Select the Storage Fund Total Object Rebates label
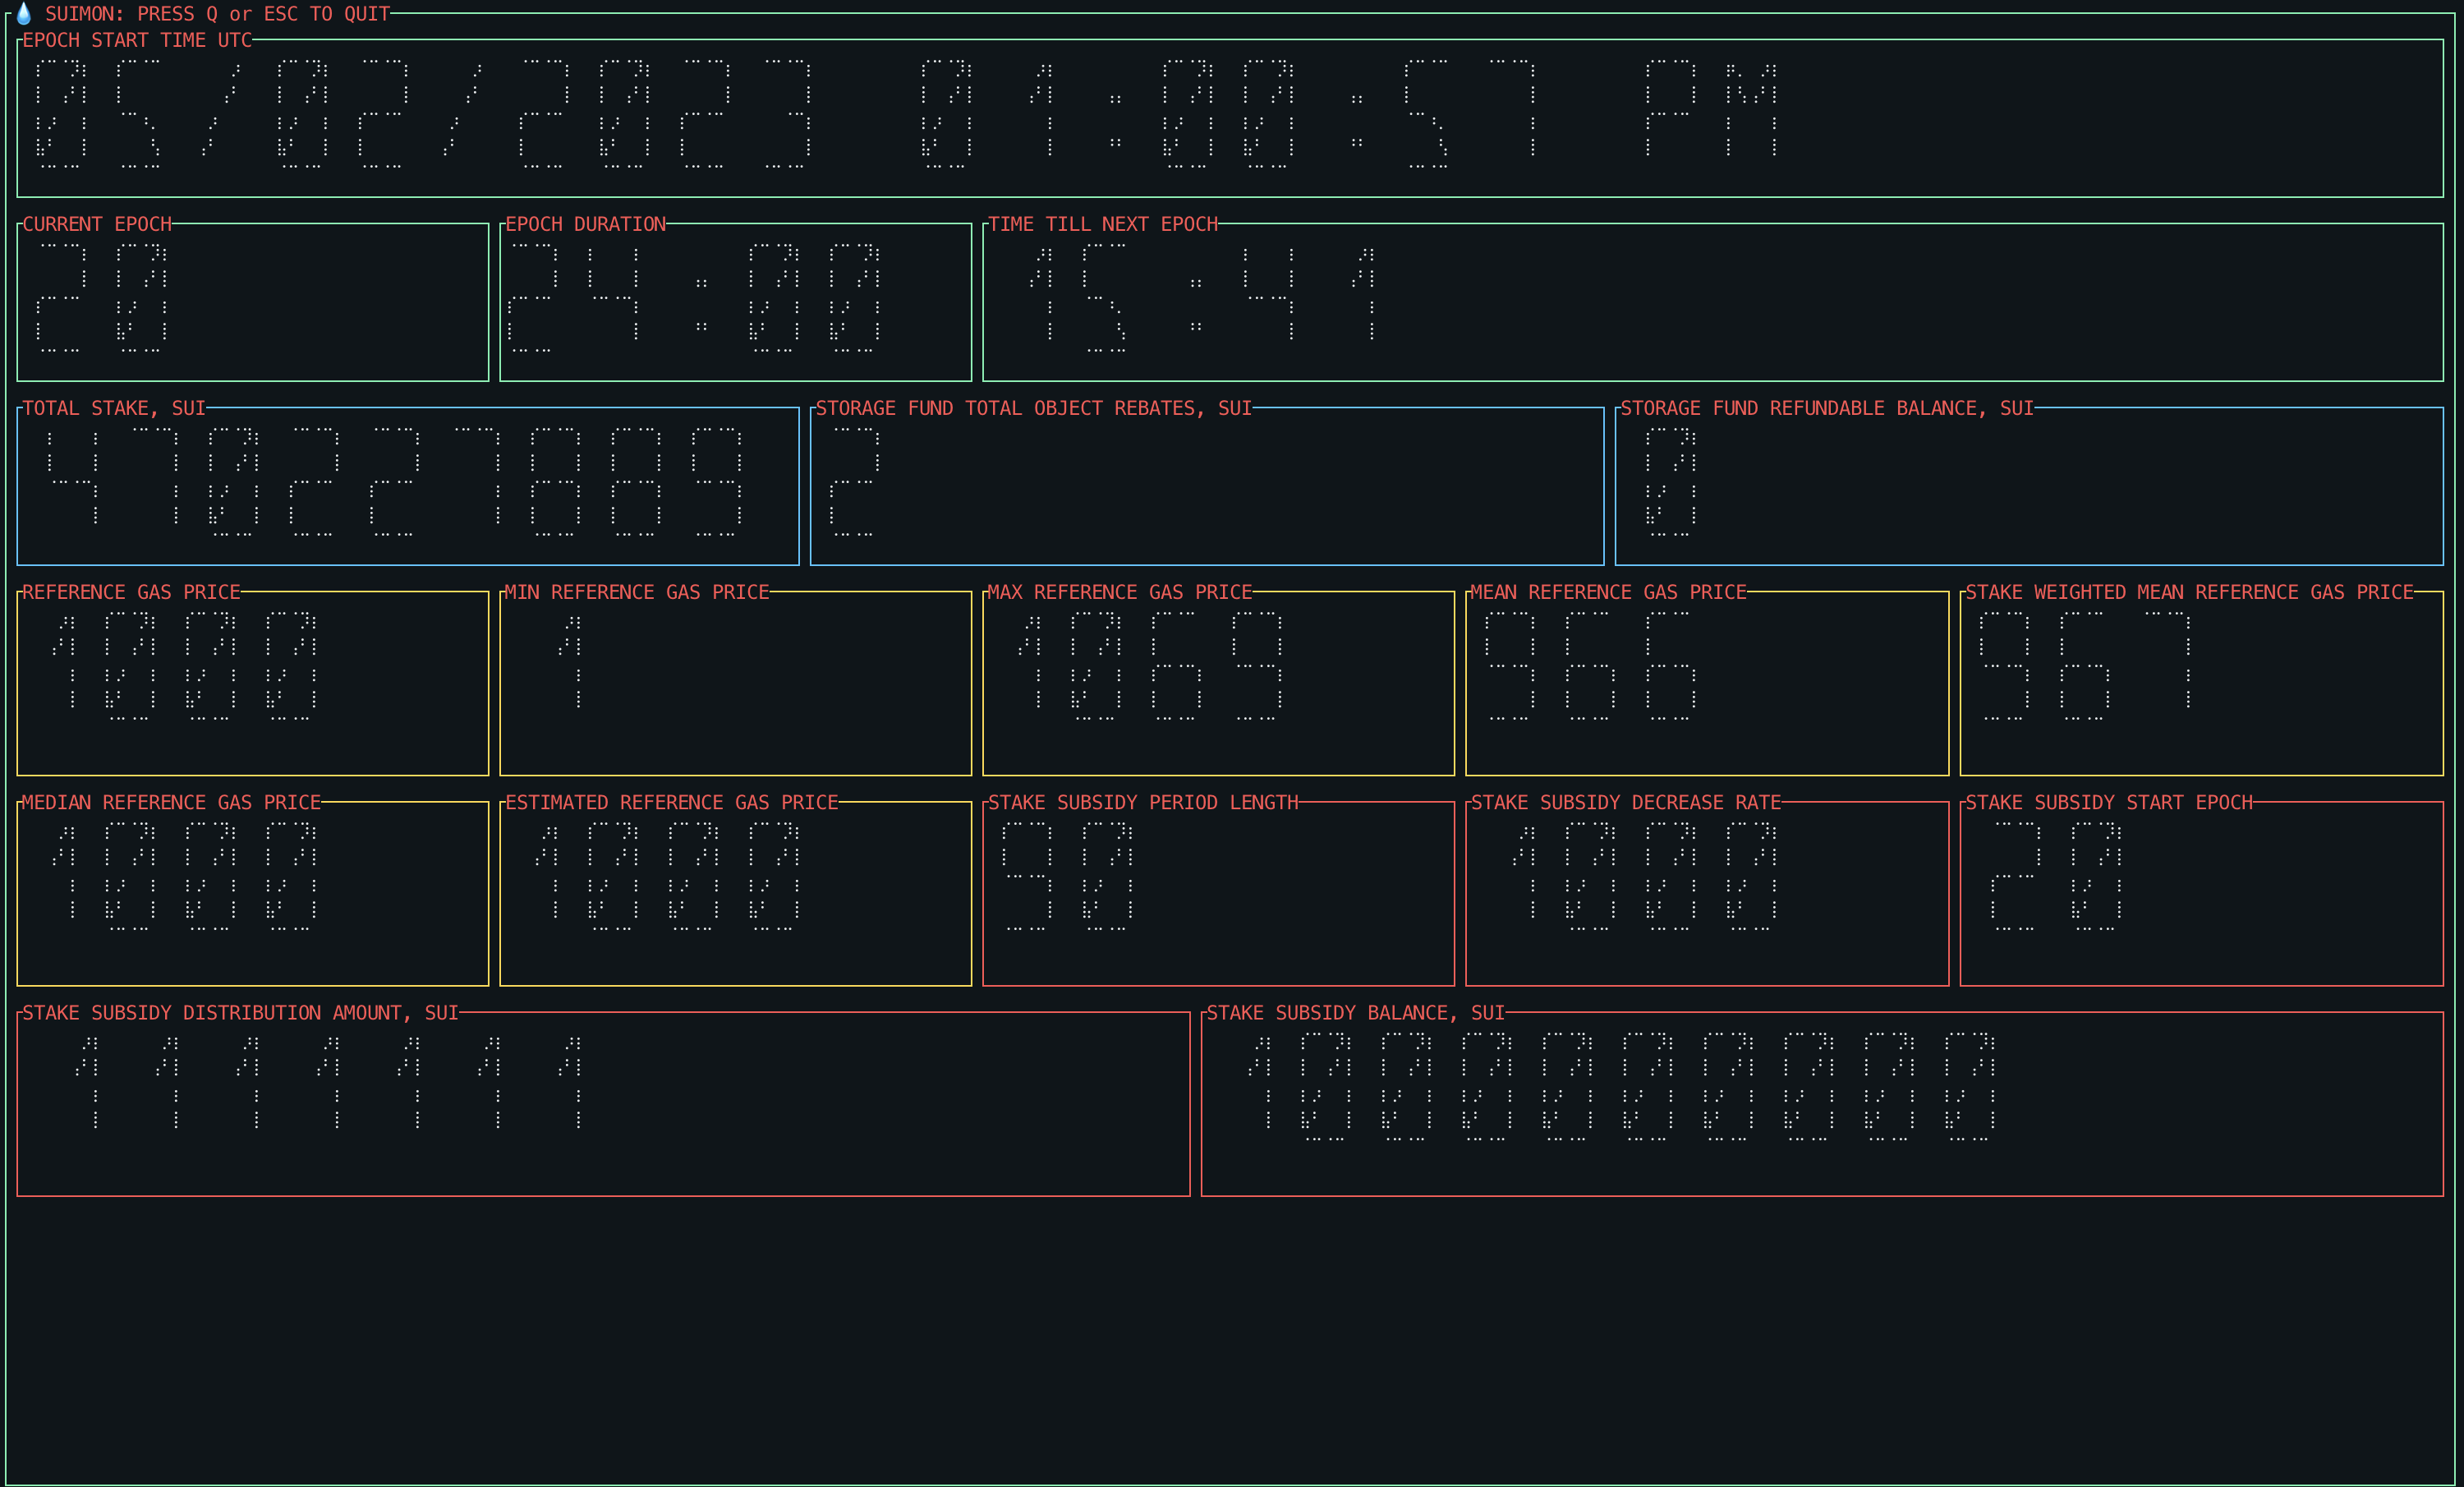The width and height of the screenshot is (2464, 1487). [x=1033, y=408]
